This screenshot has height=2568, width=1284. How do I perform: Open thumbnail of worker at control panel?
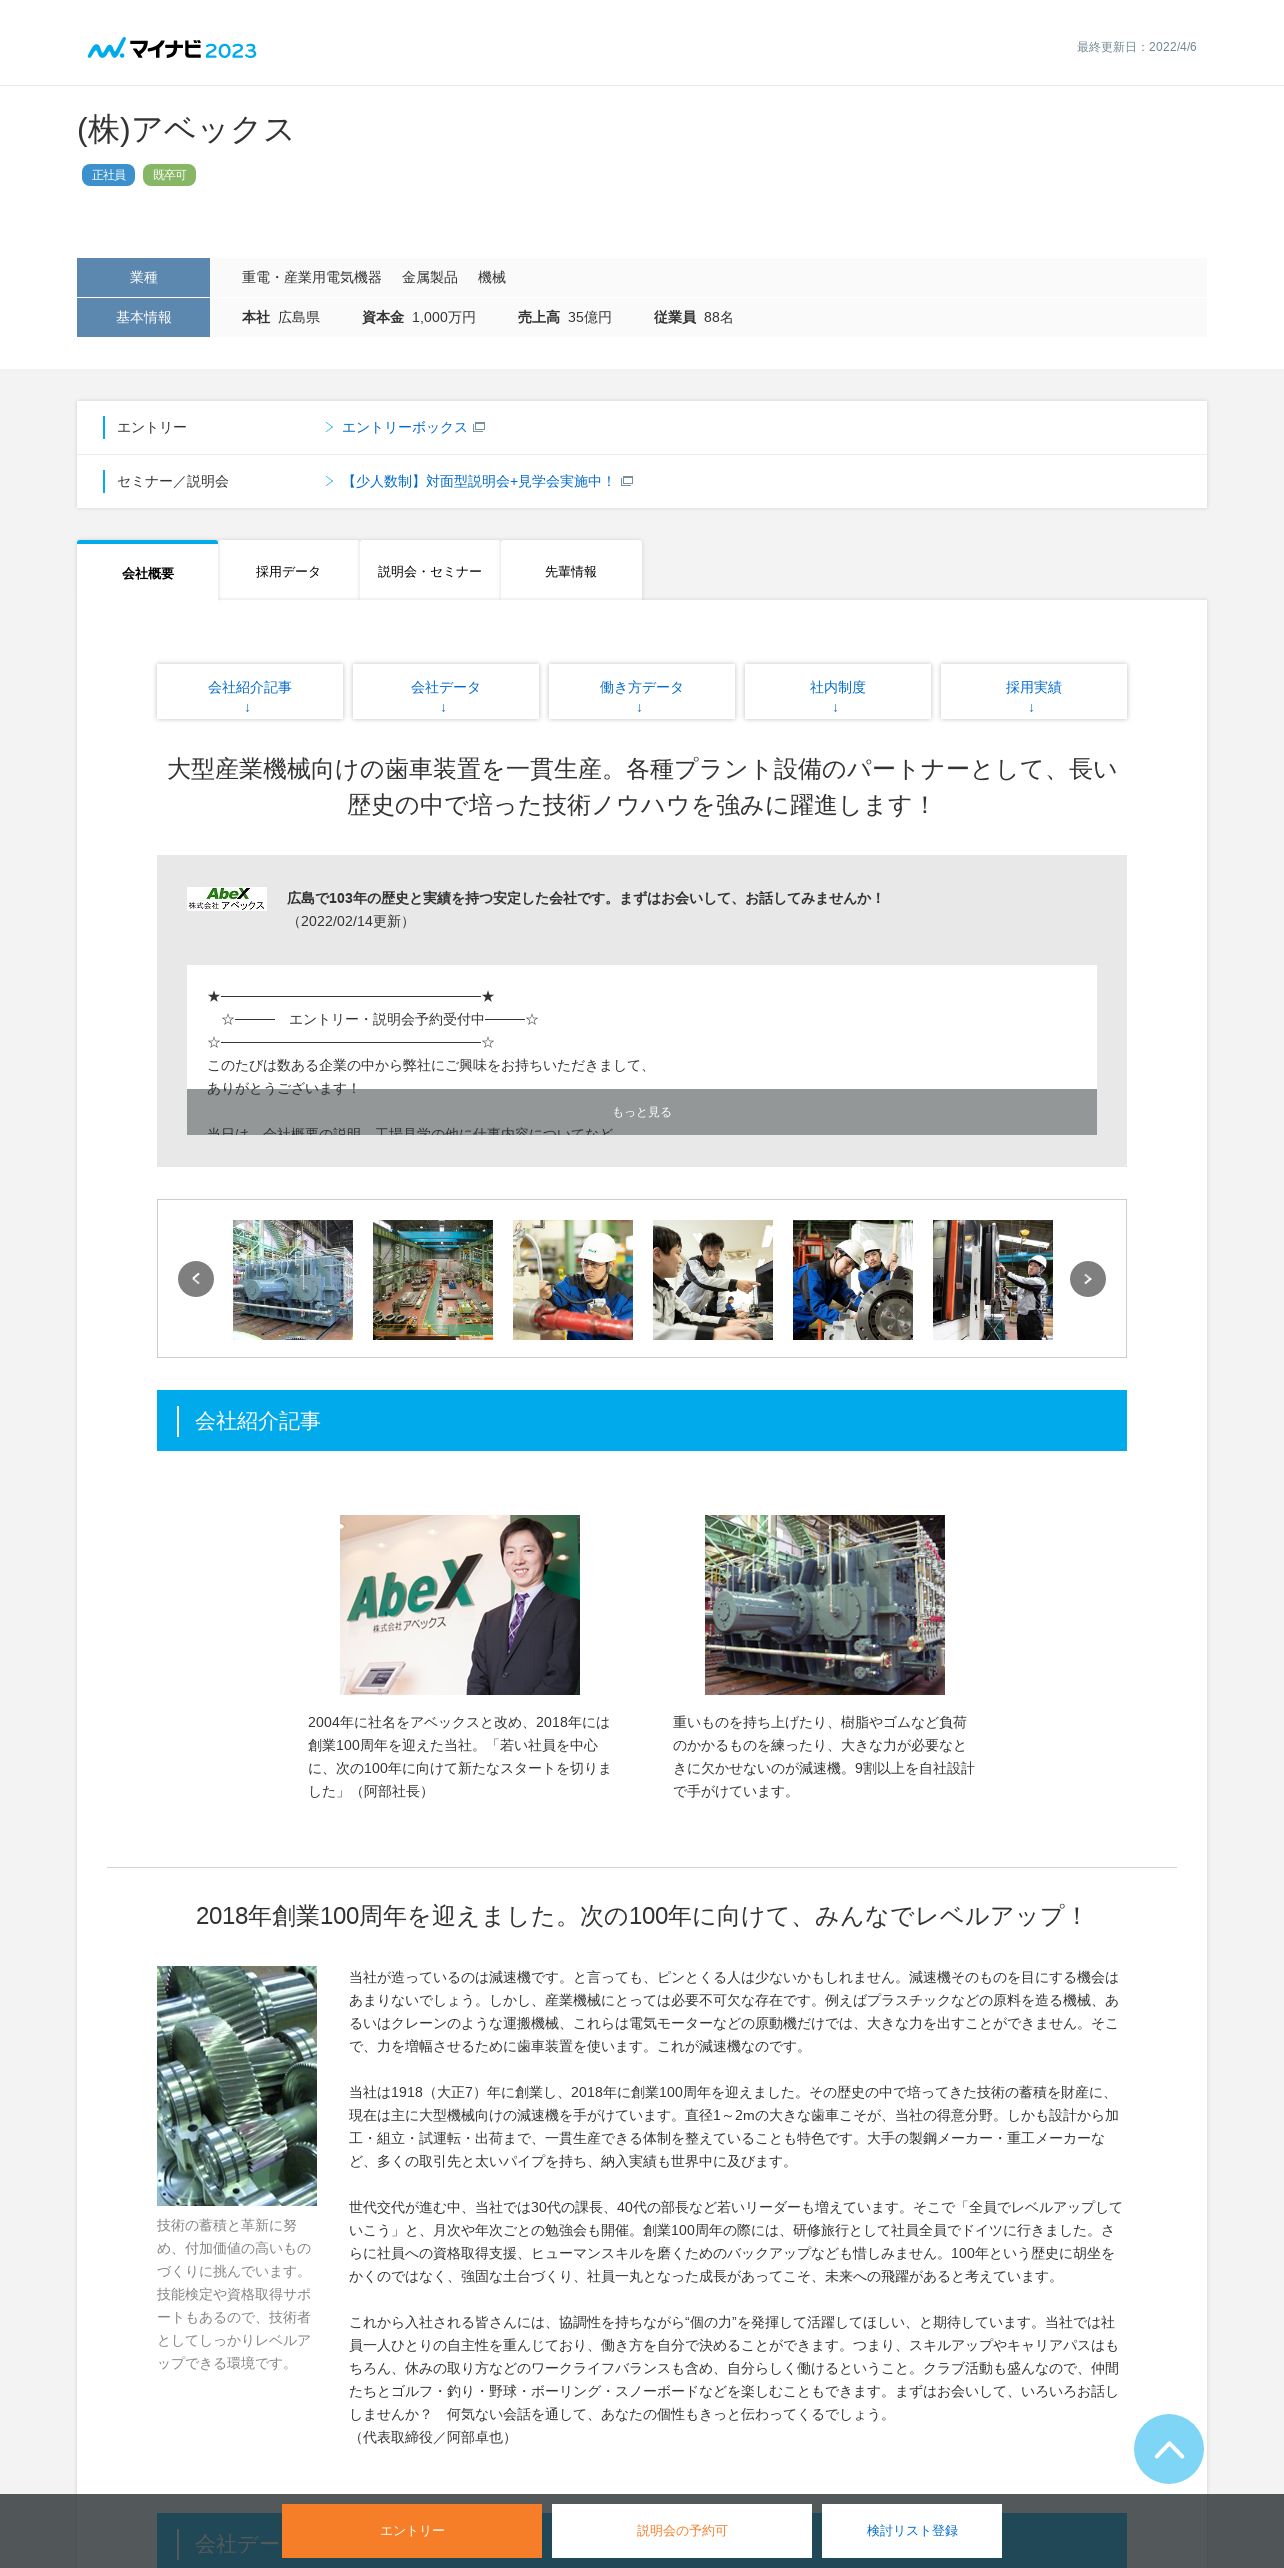(993, 1279)
